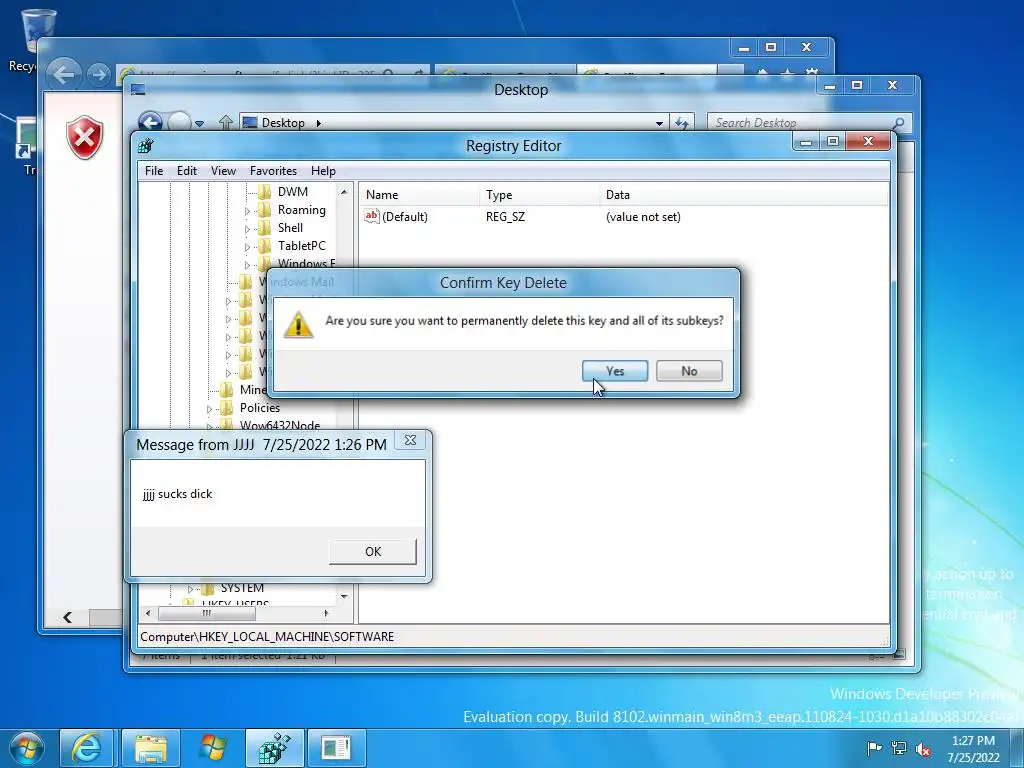This screenshot has width=1024, height=768.
Task: Click the warning icon in Confirm Key Delete
Action: point(298,324)
